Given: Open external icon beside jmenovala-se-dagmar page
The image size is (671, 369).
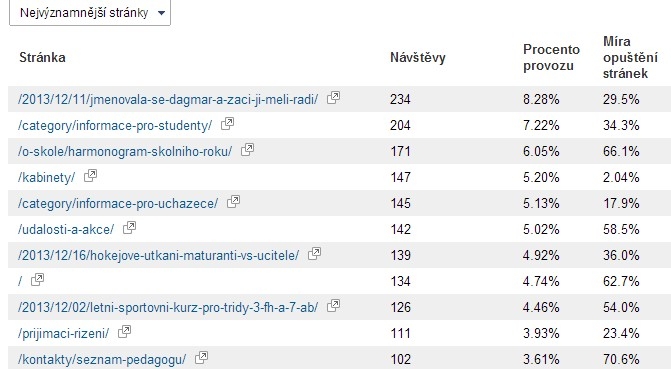Looking at the screenshot, I should [x=333, y=98].
